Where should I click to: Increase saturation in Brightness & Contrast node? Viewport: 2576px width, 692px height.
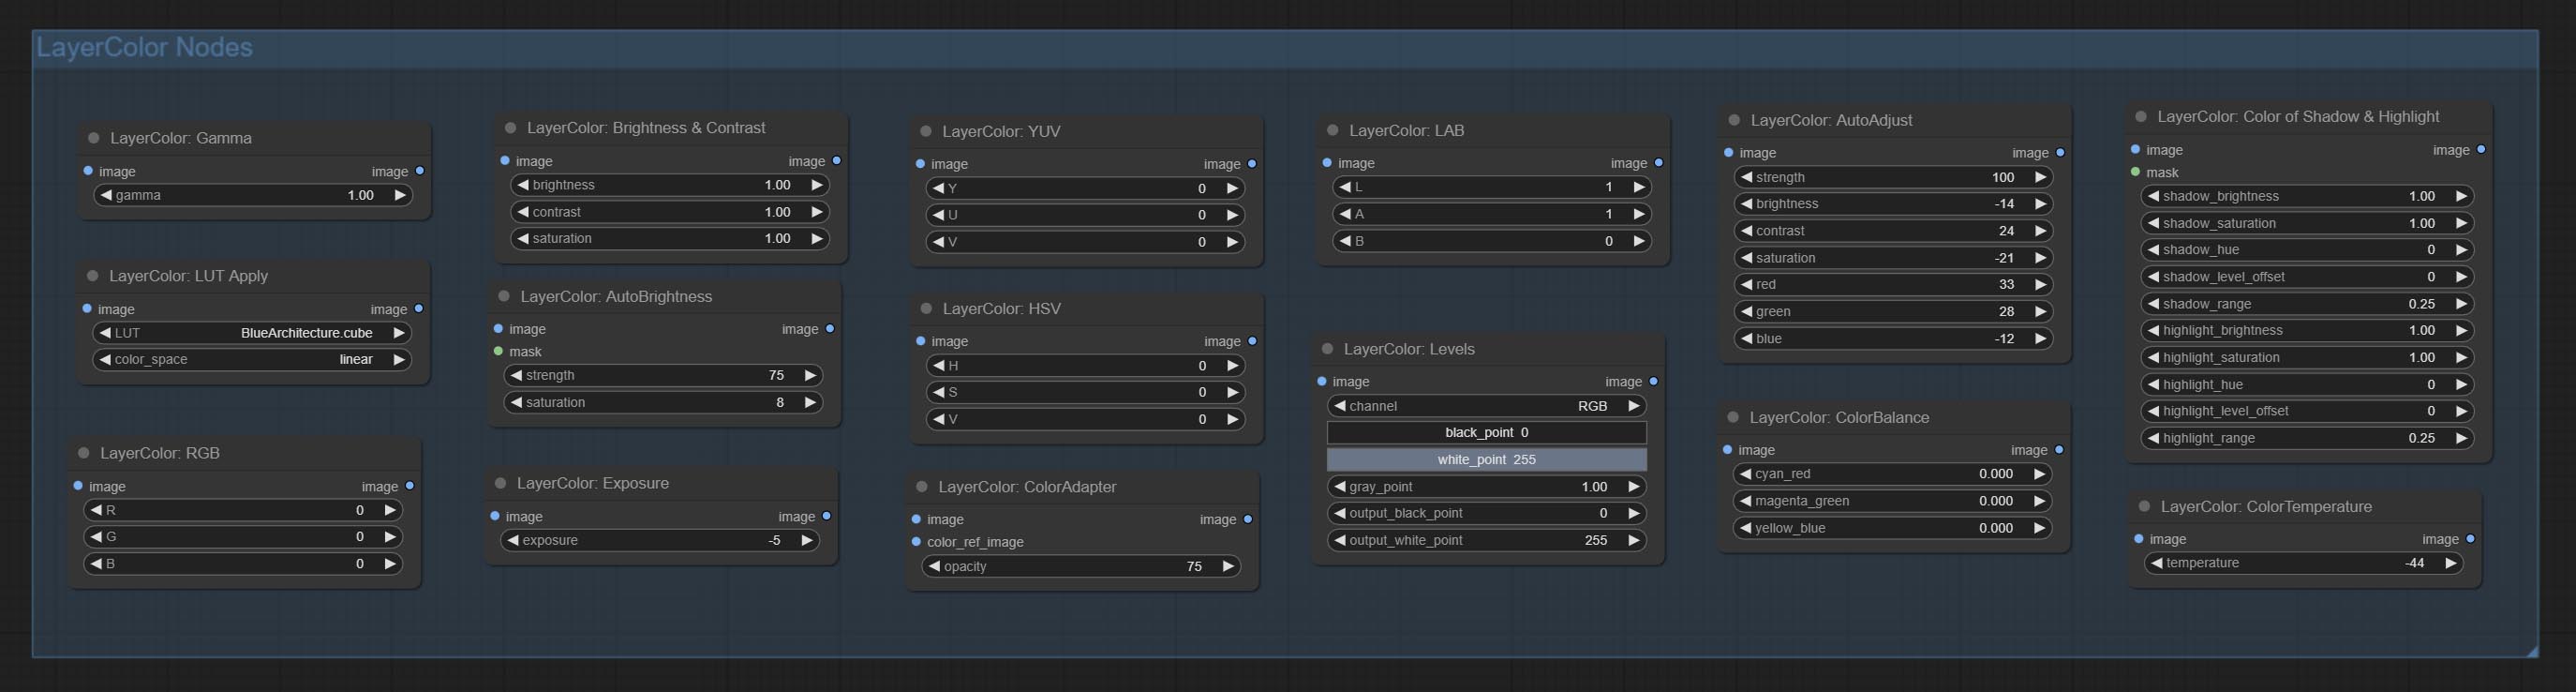click(817, 239)
